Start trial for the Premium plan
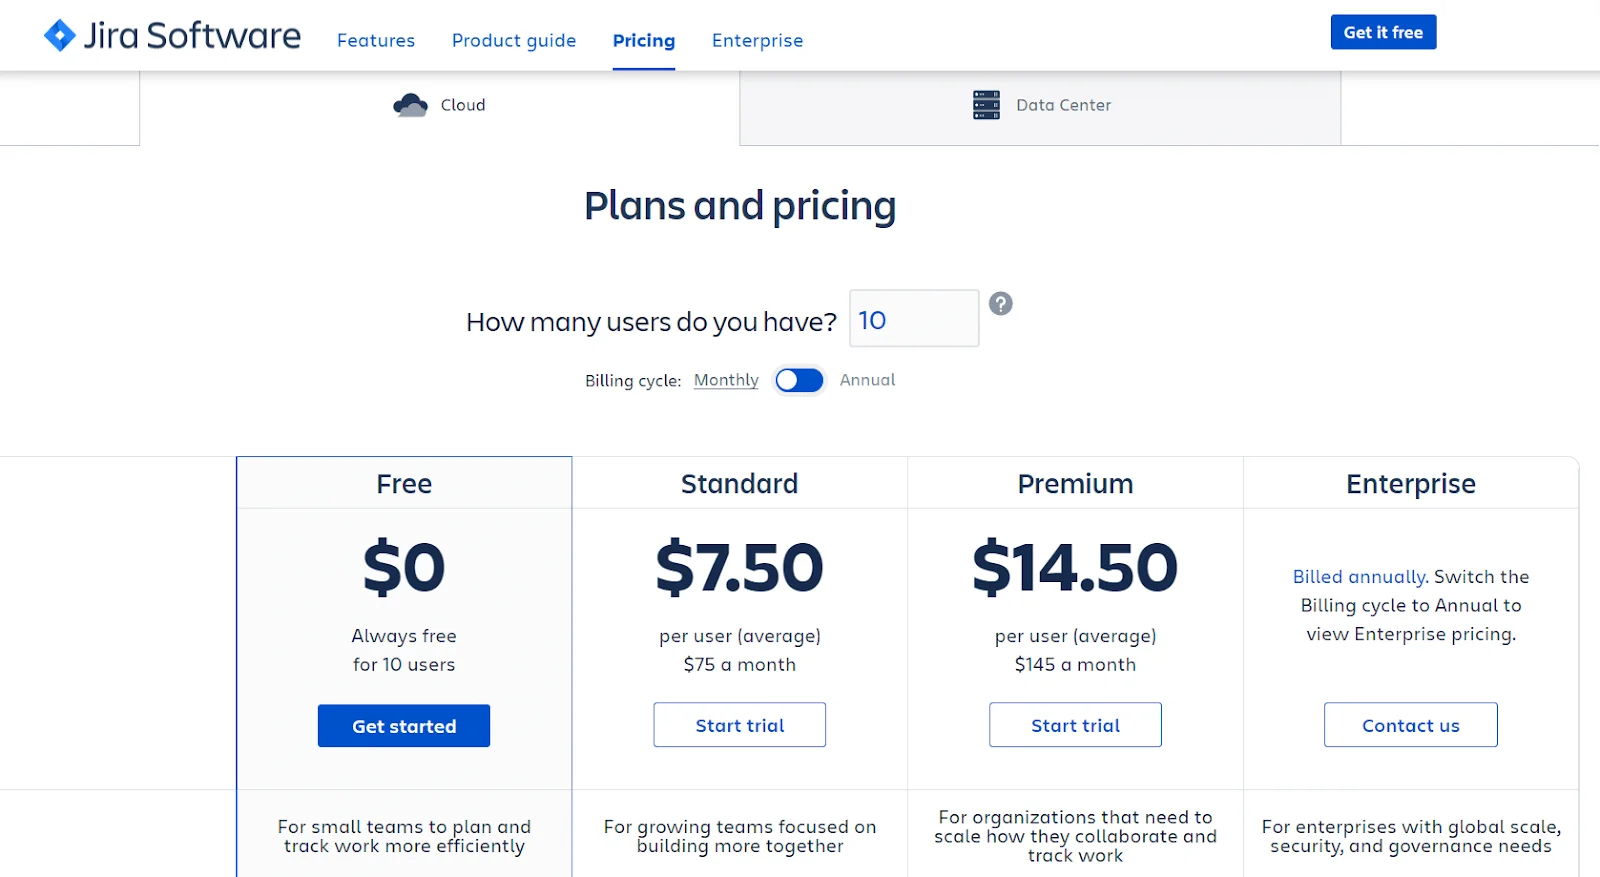Viewport: 1600px width, 877px height. (1075, 725)
